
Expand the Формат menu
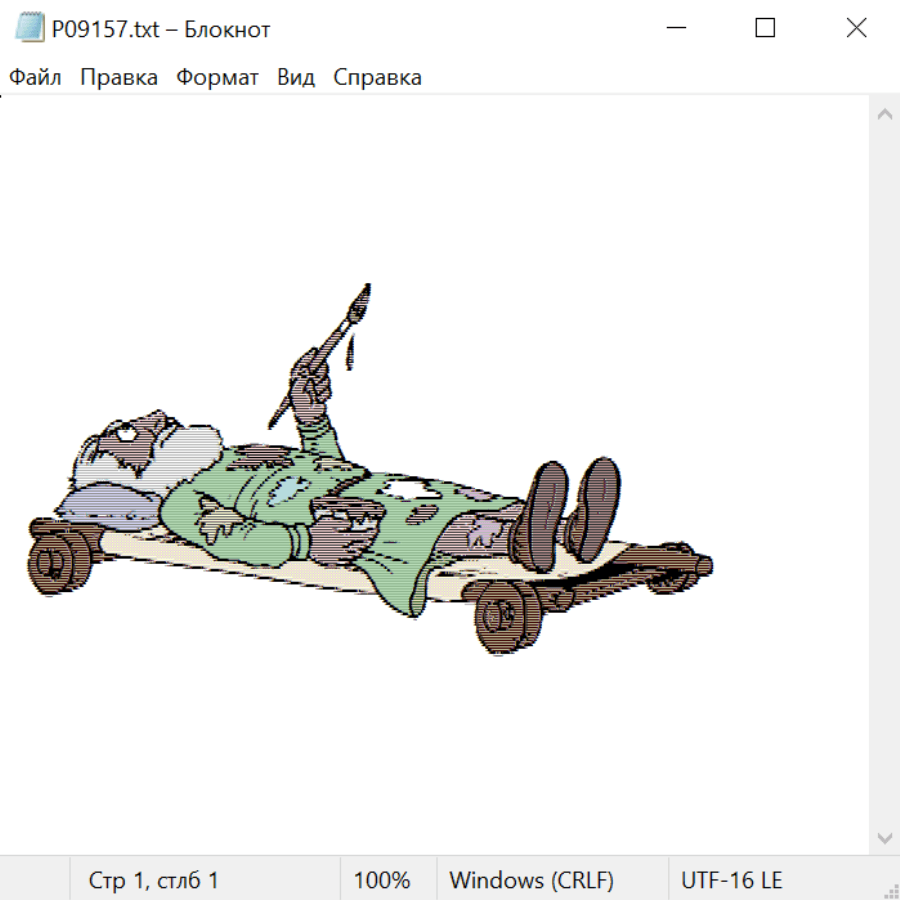[x=217, y=78]
